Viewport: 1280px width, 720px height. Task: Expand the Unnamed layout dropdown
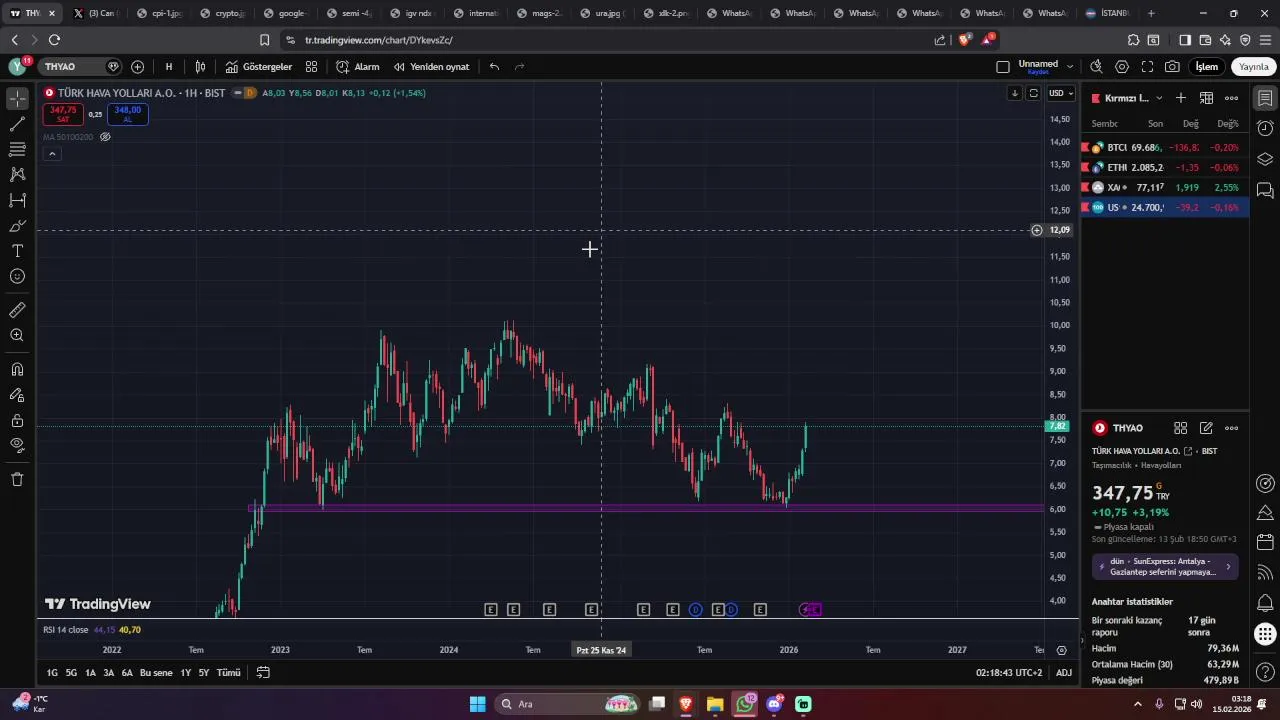coord(1070,67)
